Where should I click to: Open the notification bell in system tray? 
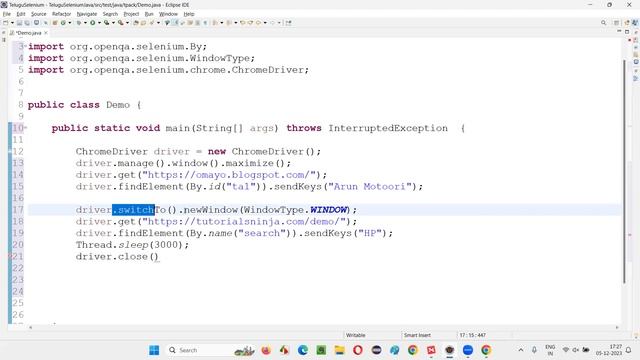[629, 350]
